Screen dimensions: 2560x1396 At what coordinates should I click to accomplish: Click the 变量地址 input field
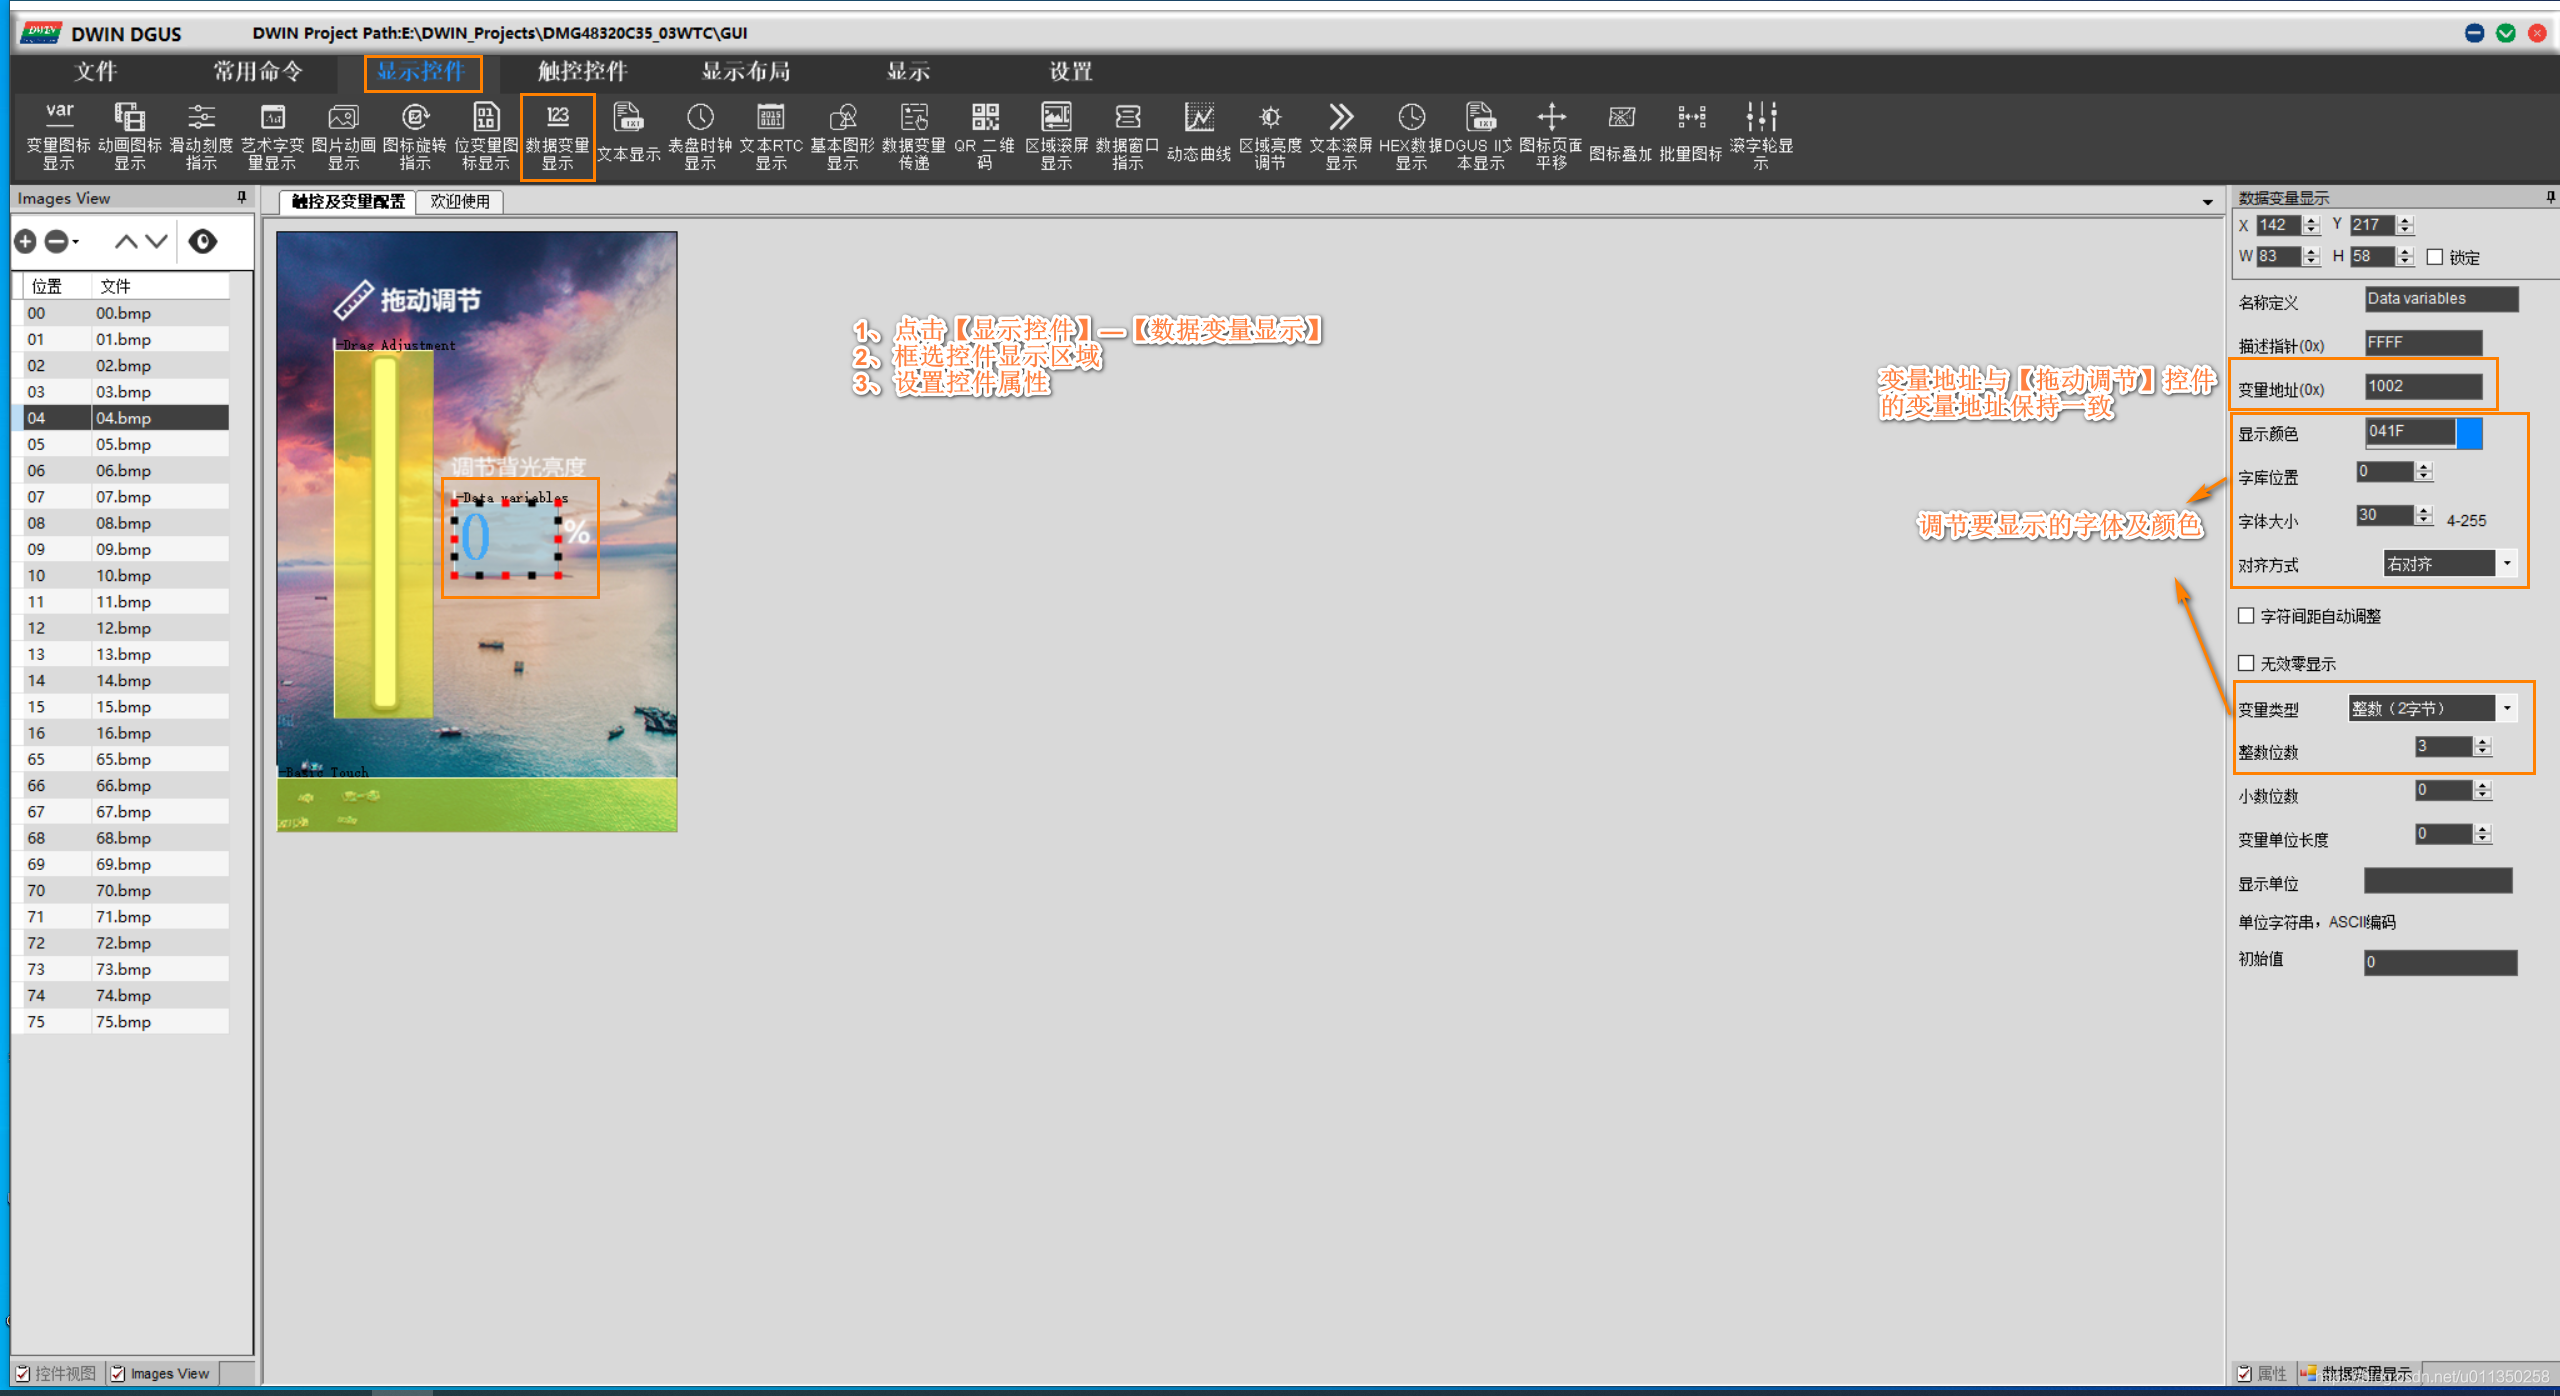[x=2422, y=387]
